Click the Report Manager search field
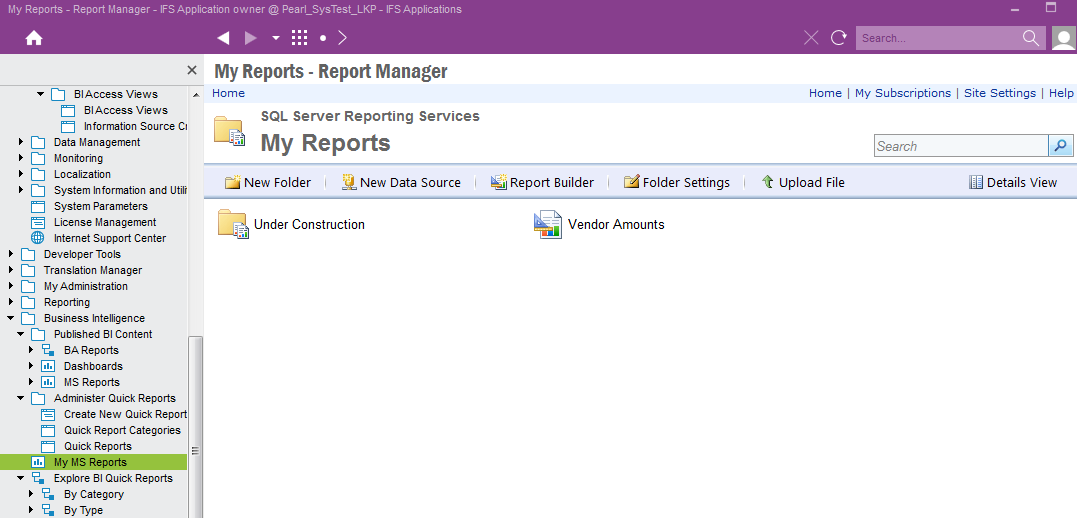 coord(960,146)
